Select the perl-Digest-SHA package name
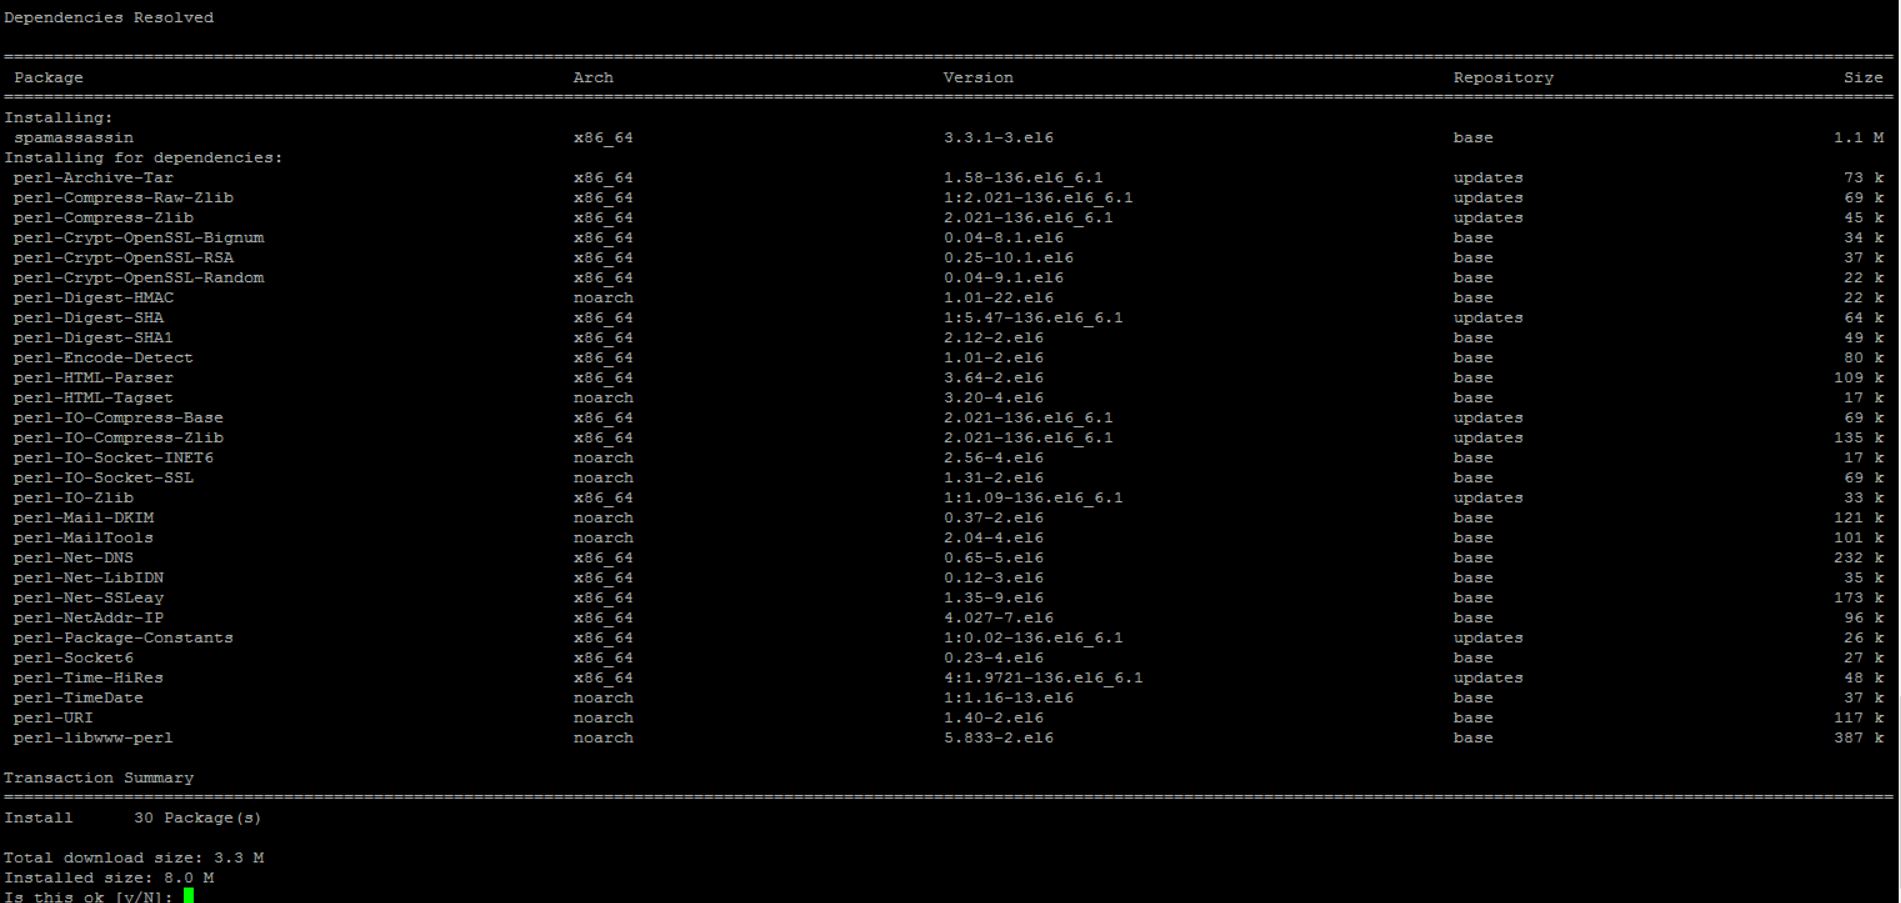The image size is (1901, 903). click(89, 317)
